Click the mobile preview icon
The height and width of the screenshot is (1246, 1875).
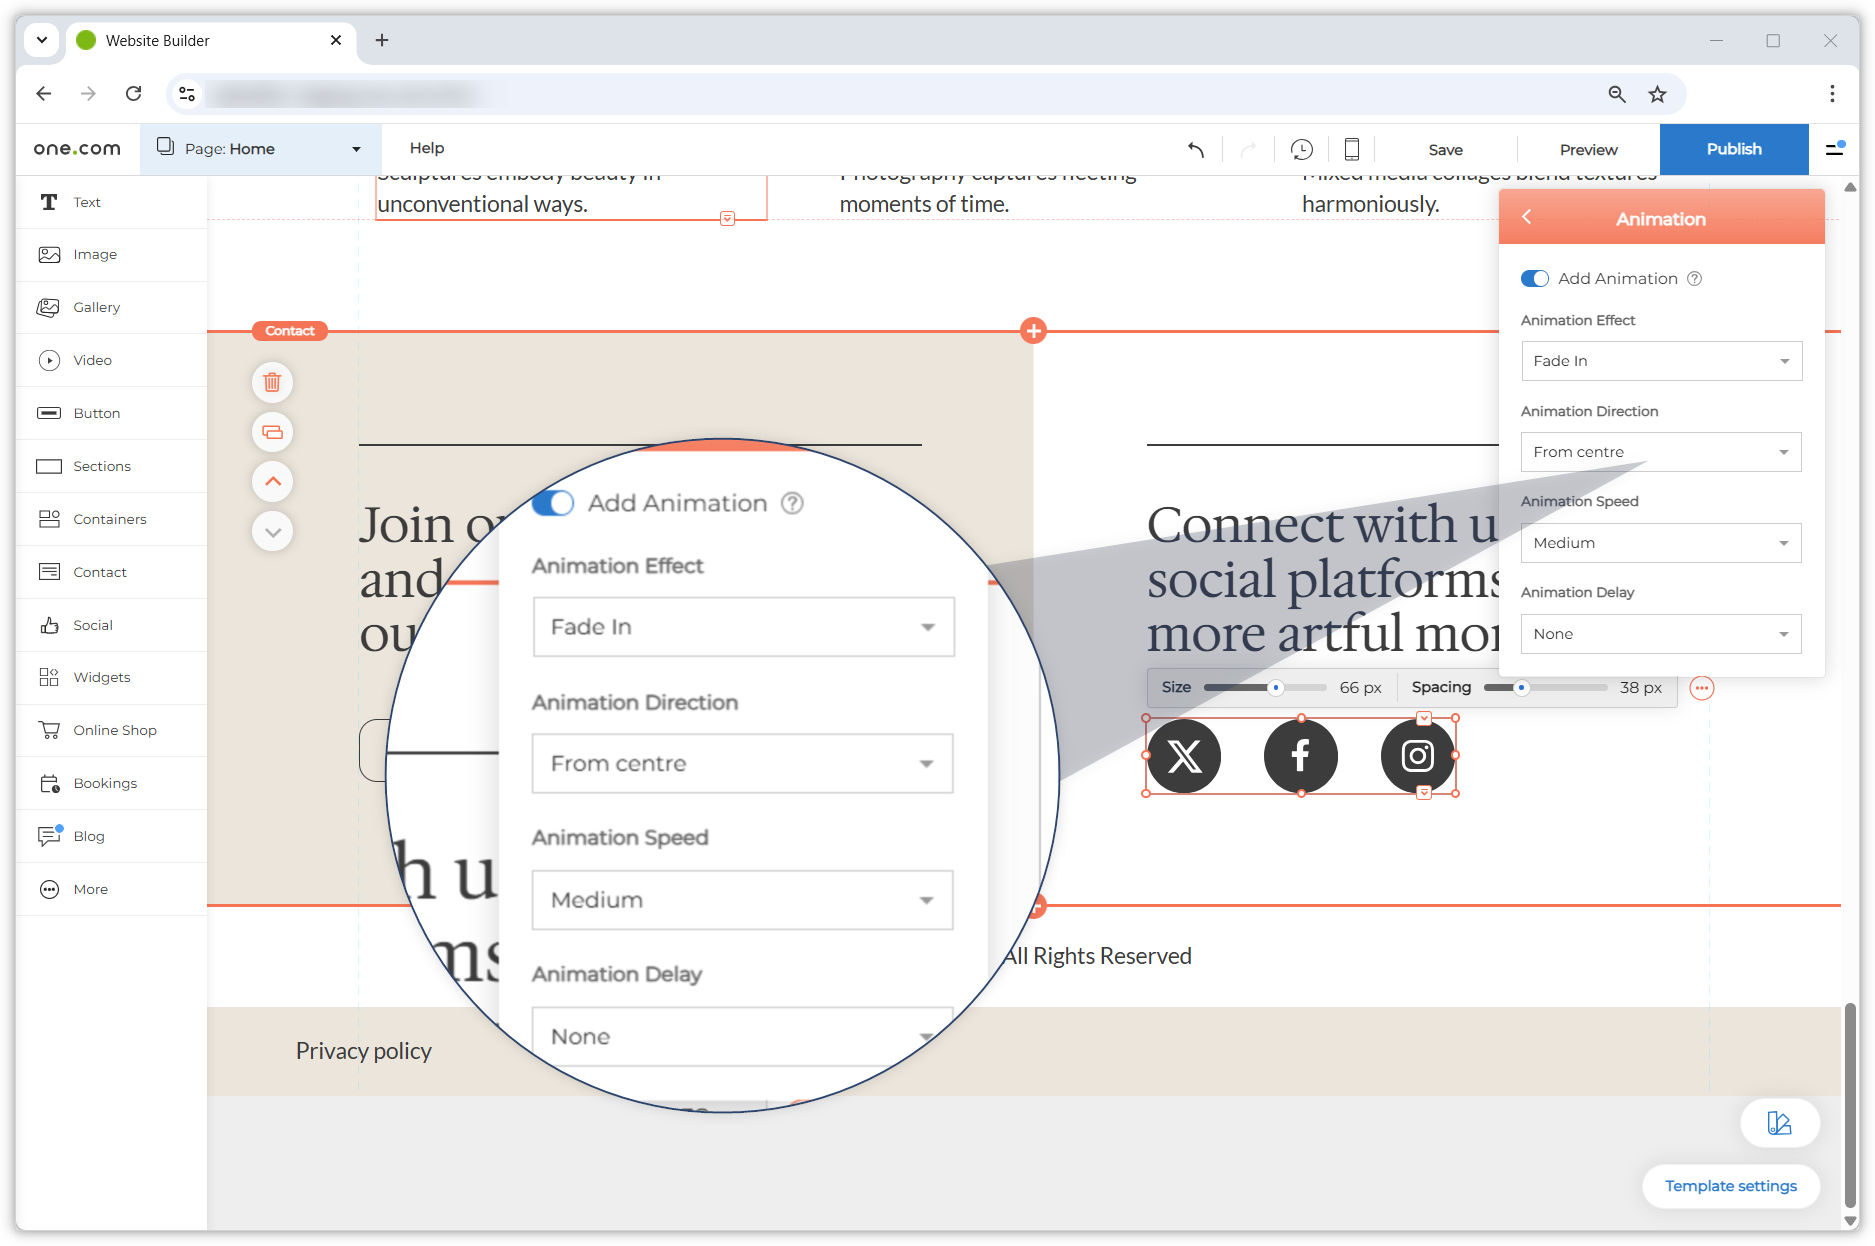[x=1351, y=148]
